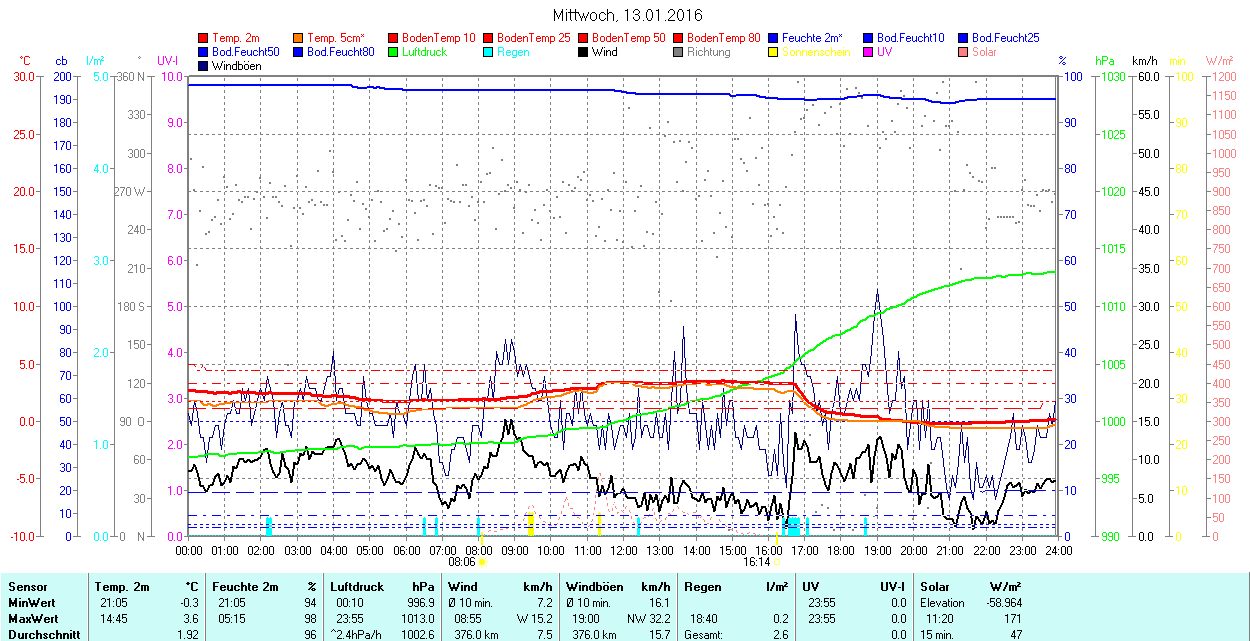The image size is (1250, 641).
Task: Click the dark blue Windböen legend square
Action: click(204, 66)
